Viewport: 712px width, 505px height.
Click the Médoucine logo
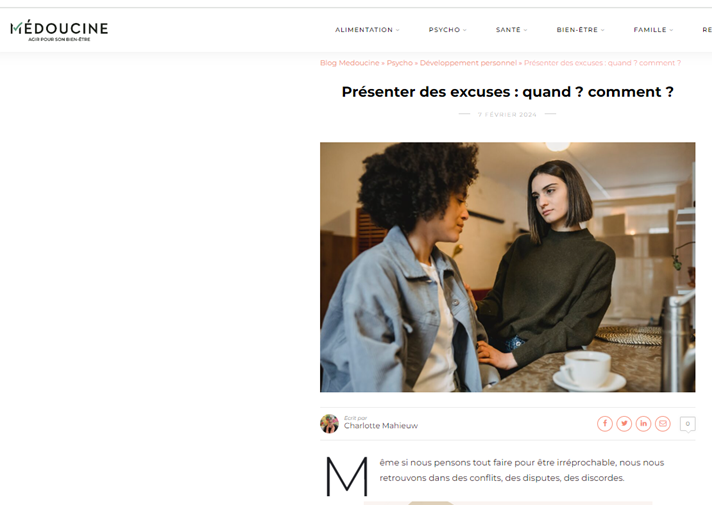(59, 30)
